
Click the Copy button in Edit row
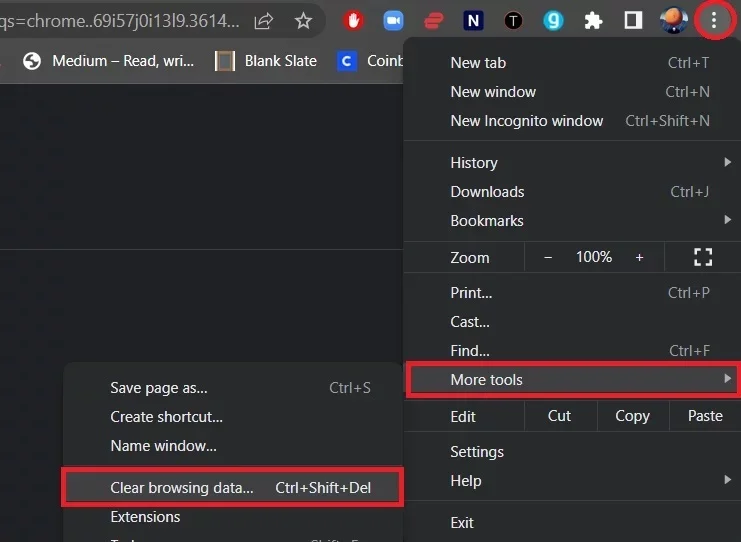coord(633,416)
